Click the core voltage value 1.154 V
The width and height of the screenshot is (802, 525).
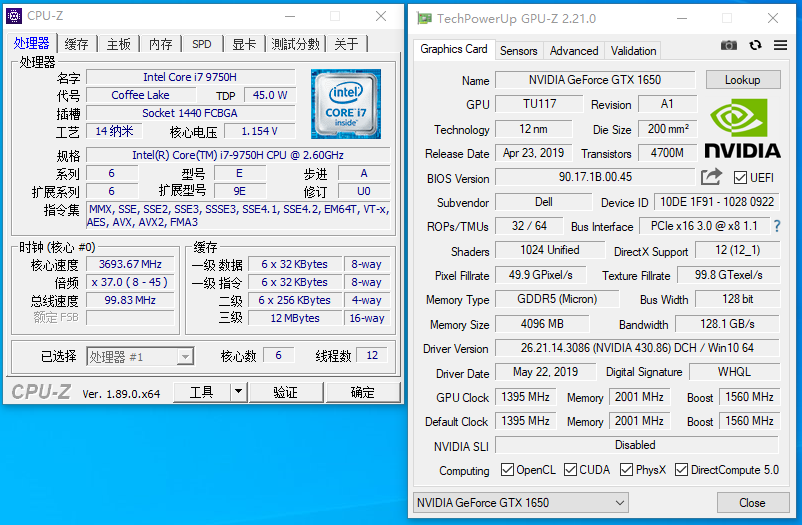point(259,131)
